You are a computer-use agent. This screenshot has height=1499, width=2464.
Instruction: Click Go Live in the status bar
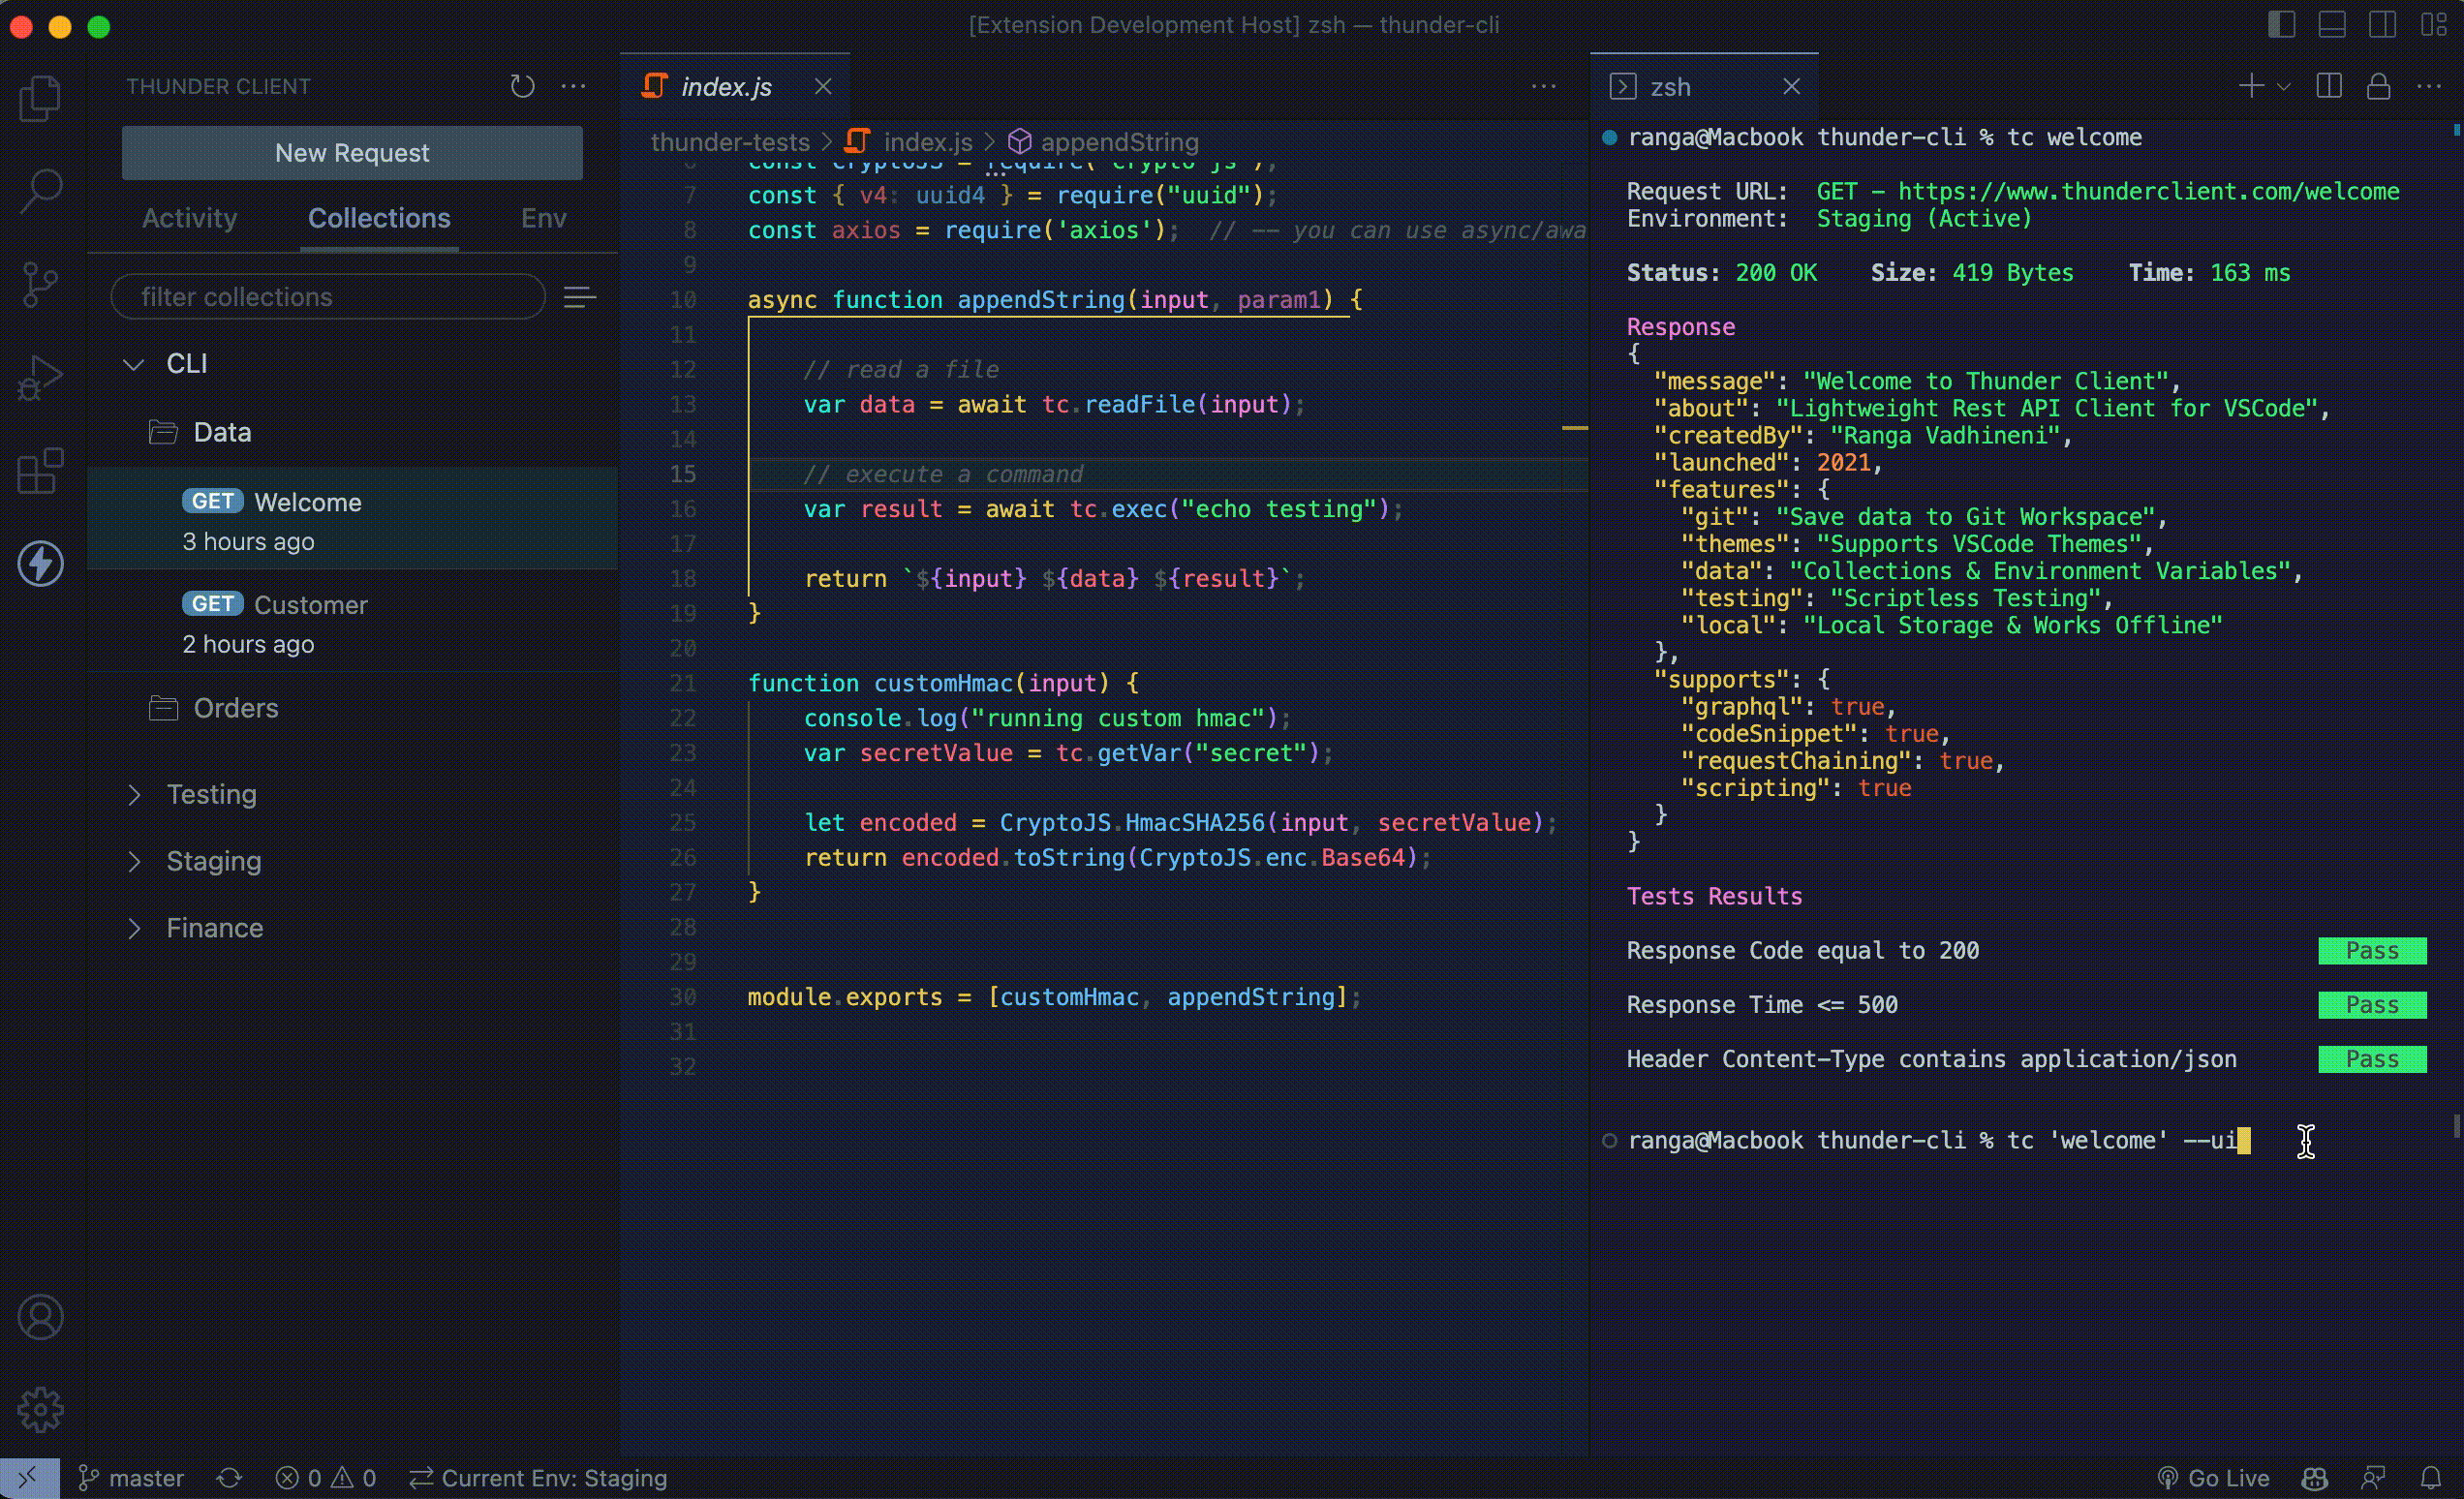(x=2214, y=1478)
